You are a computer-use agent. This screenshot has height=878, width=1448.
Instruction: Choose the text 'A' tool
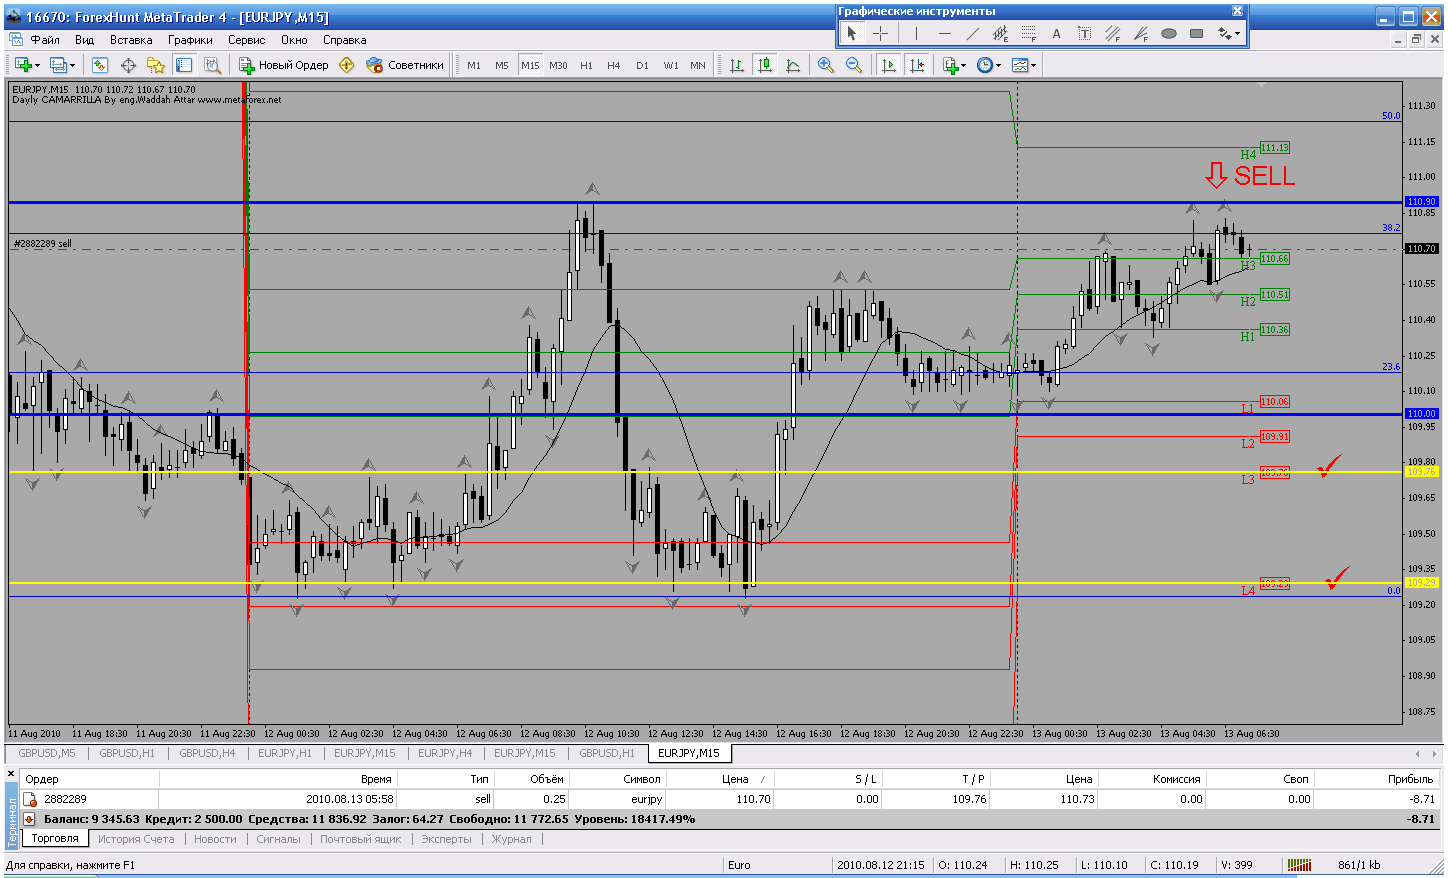click(1056, 33)
